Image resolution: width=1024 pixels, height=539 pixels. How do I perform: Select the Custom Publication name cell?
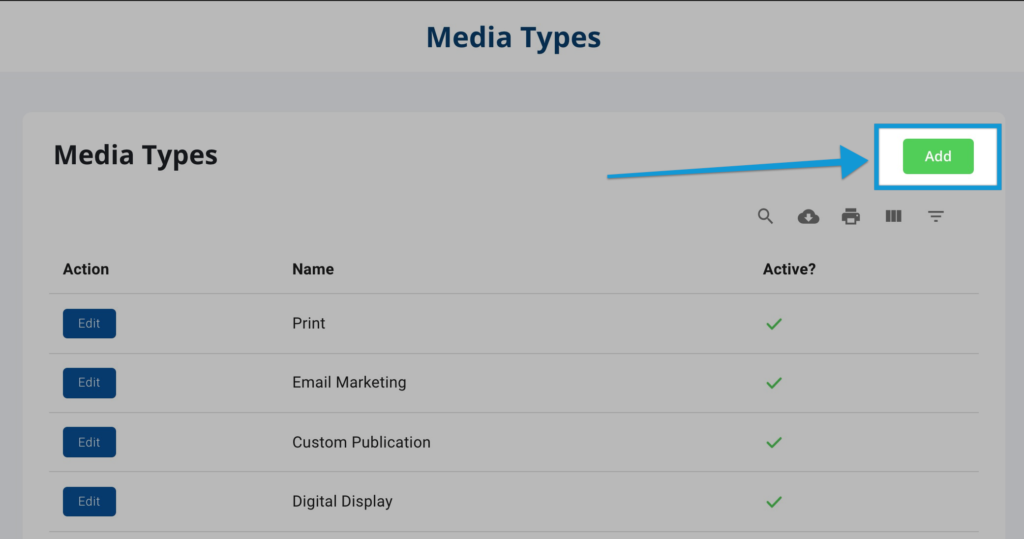coord(361,442)
